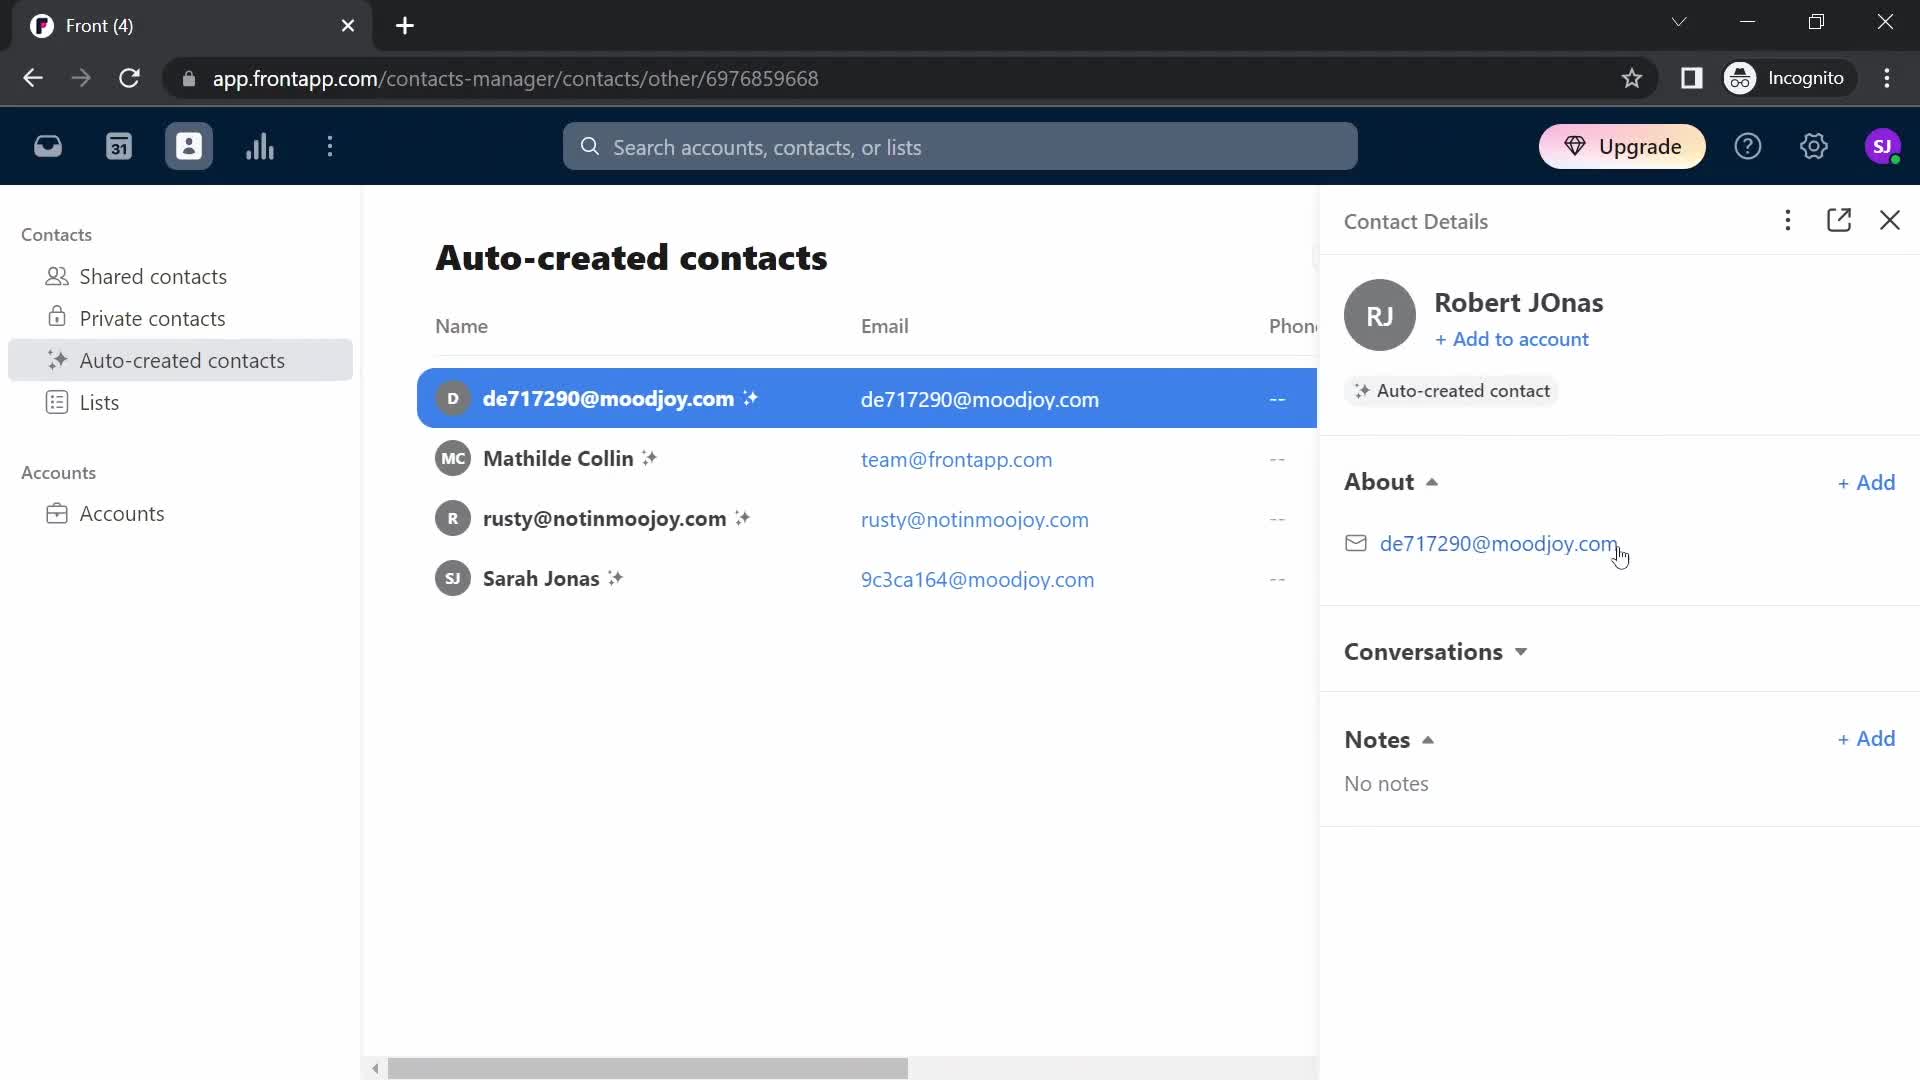The height and width of the screenshot is (1080, 1920).
Task: Open Chrome menu three dots
Action: [1887, 78]
